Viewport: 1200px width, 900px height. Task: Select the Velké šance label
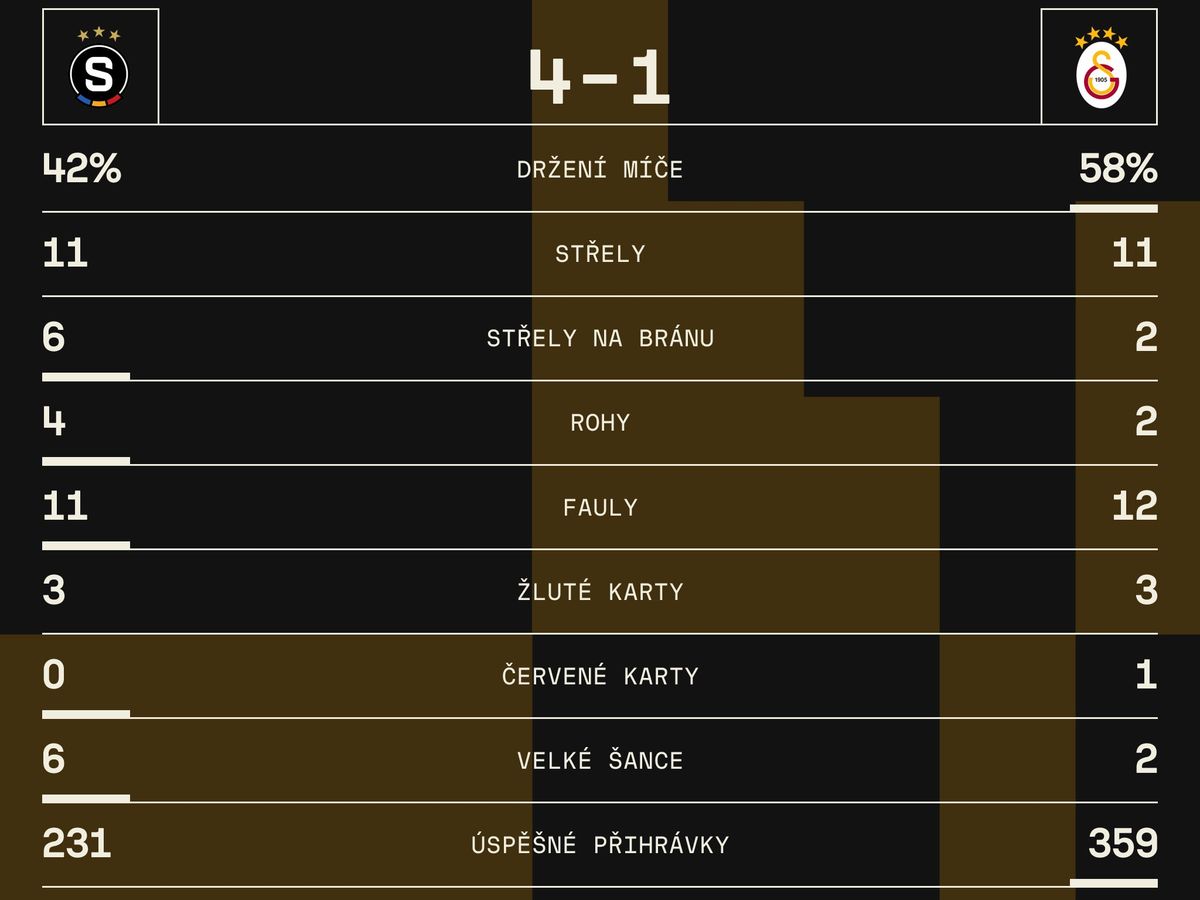pyautogui.click(x=600, y=760)
